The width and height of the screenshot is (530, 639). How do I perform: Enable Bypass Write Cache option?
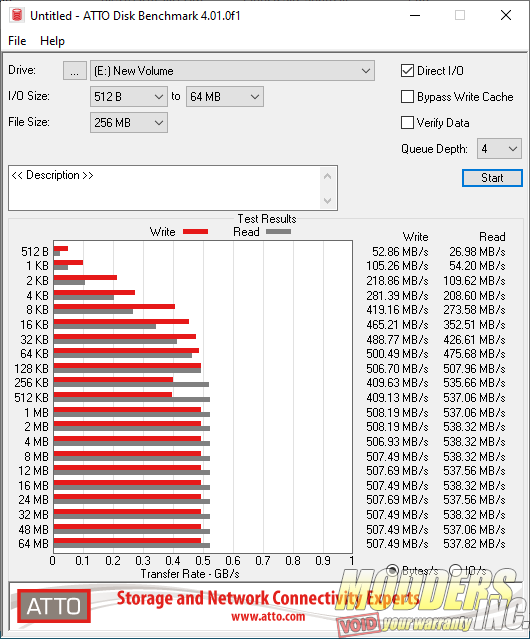point(407,97)
